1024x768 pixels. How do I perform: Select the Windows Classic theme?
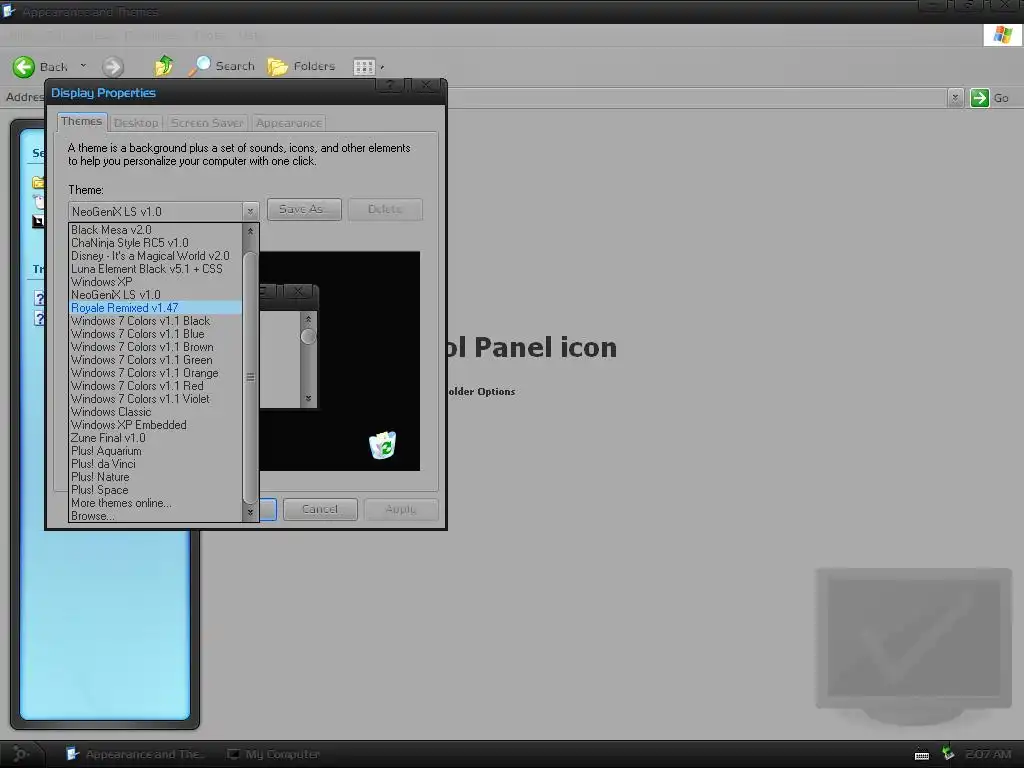[x=155, y=412]
